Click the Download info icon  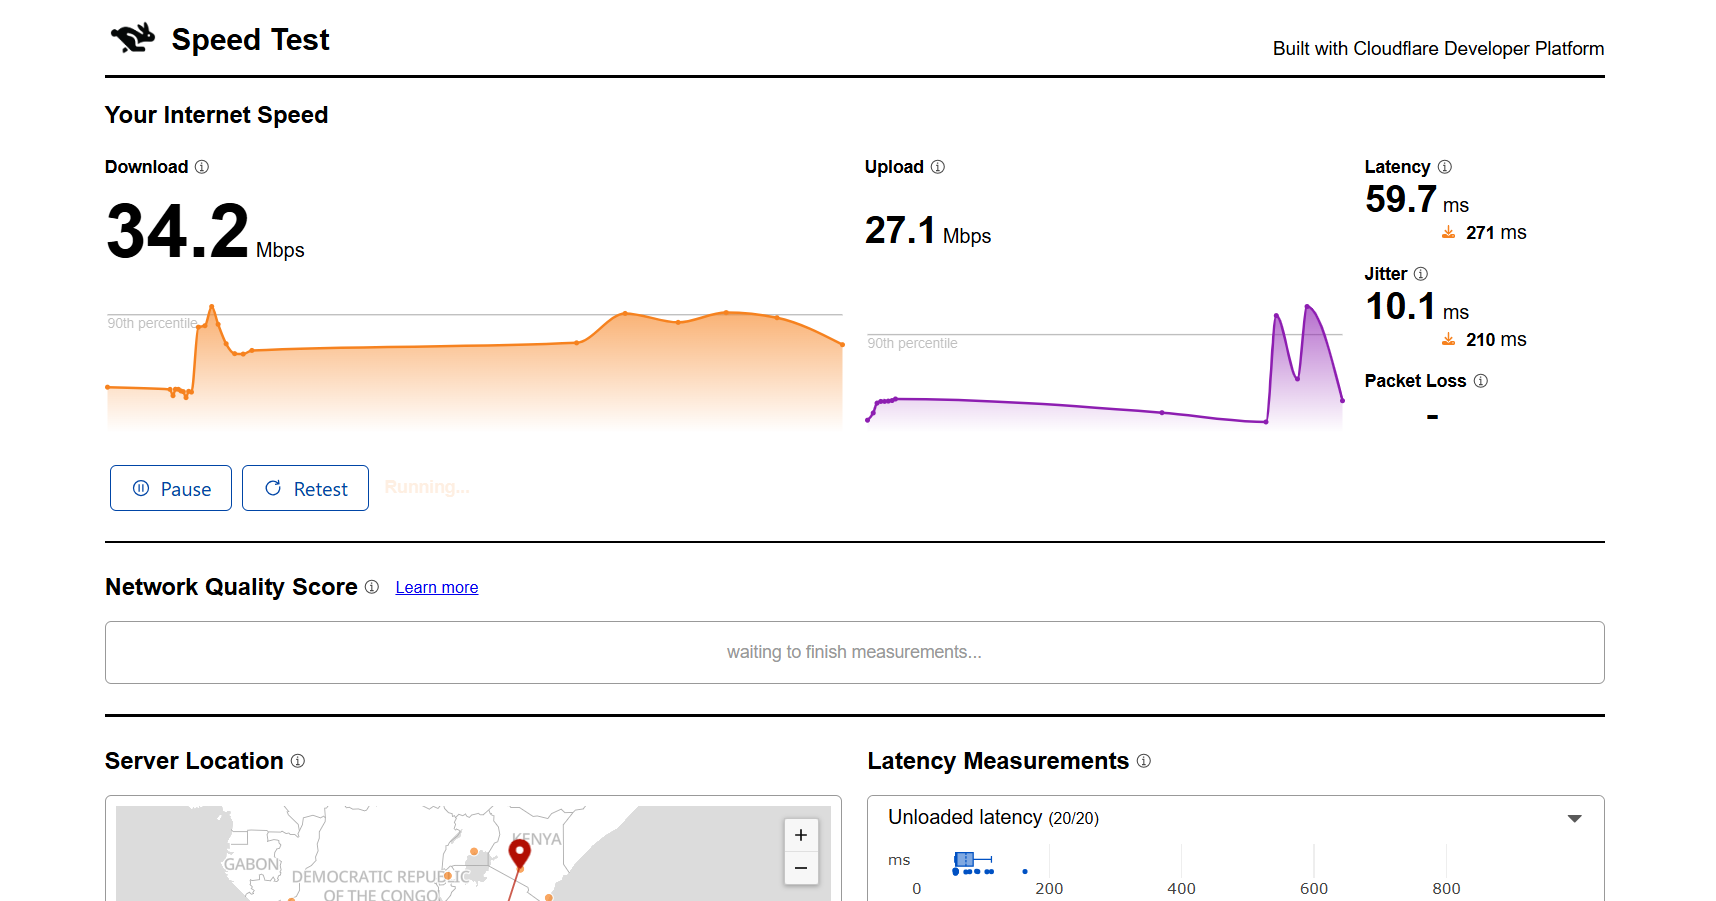202,167
